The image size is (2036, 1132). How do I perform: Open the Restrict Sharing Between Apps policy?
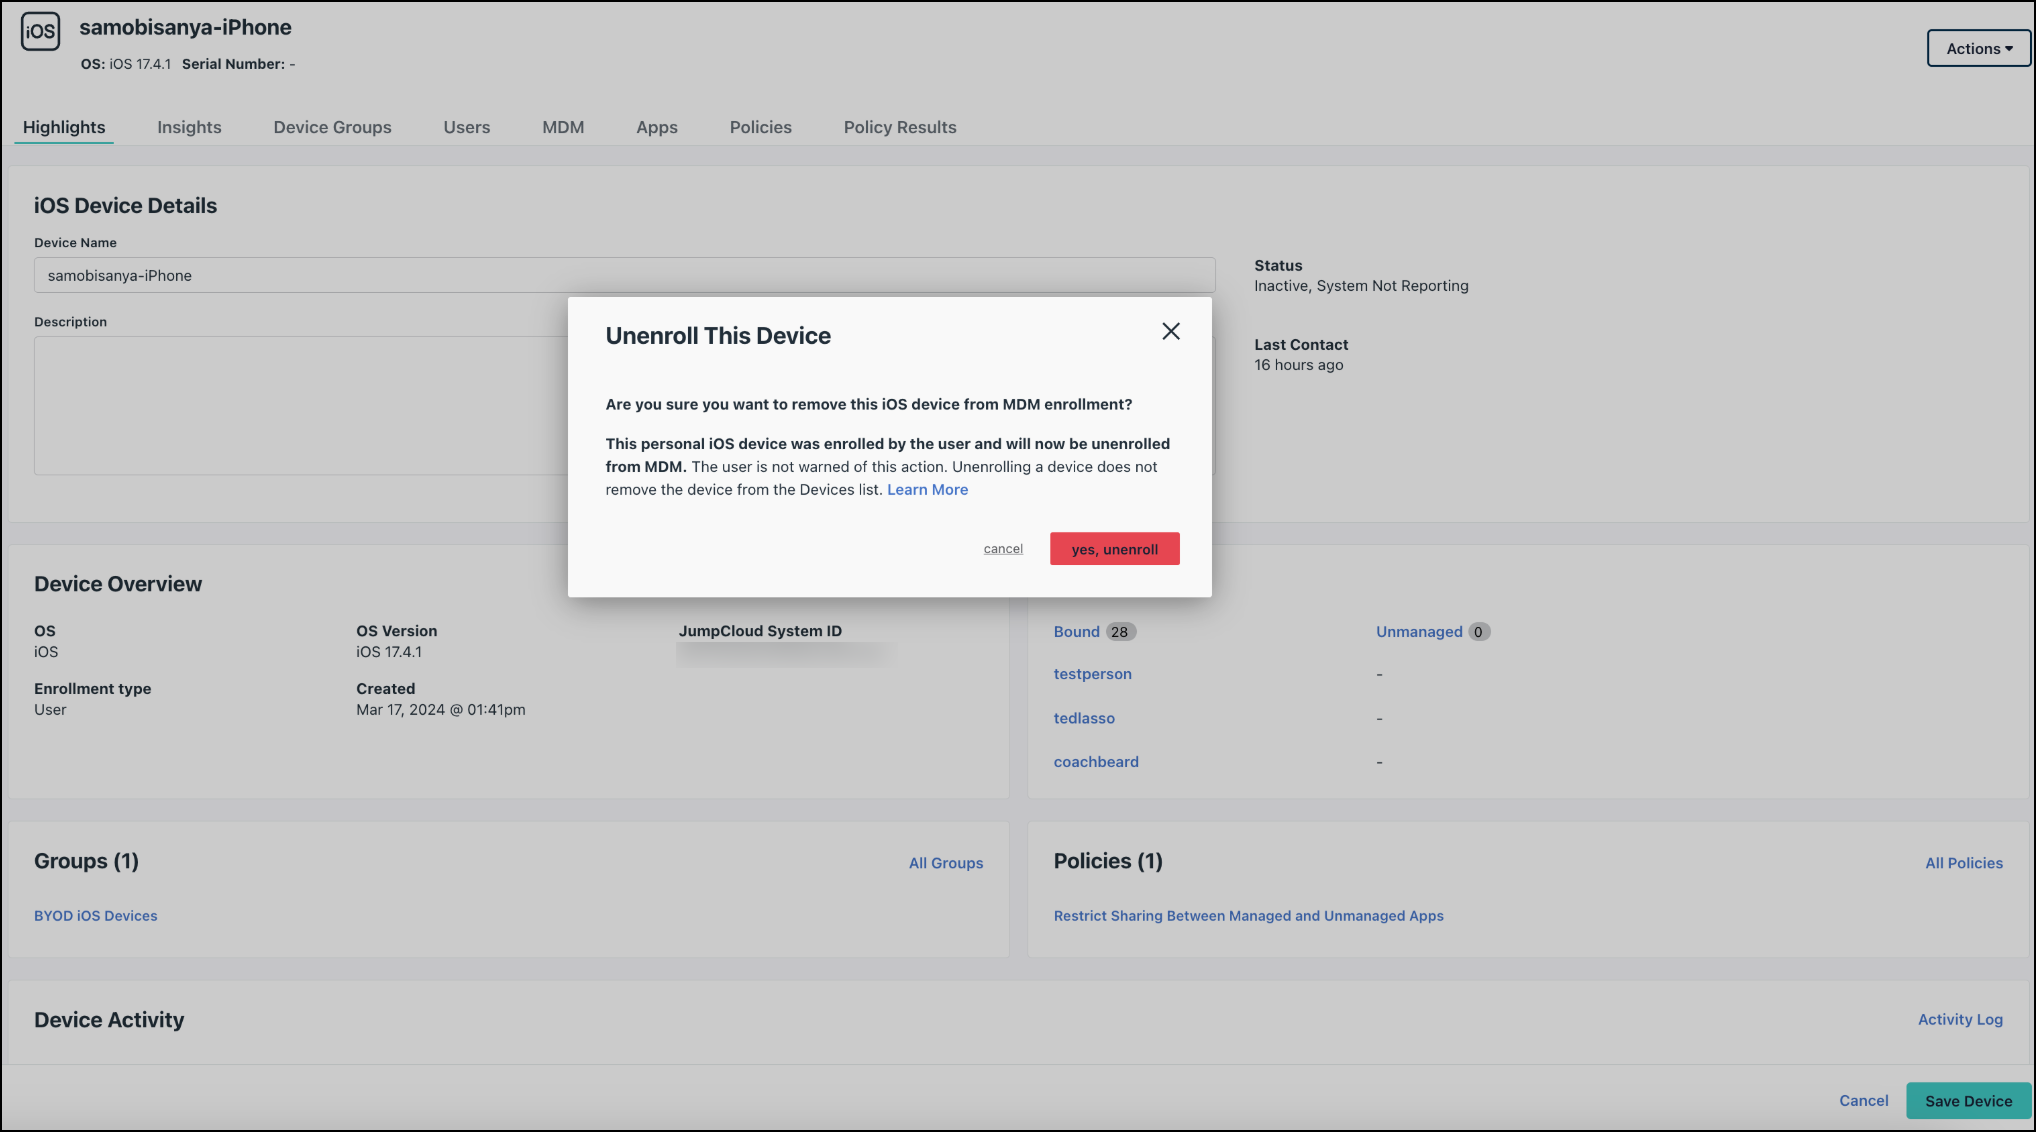point(1248,915)
